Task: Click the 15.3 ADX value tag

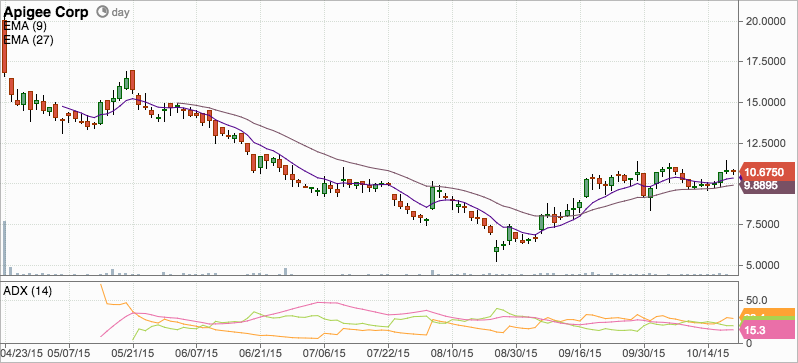Action: tap(768, 330)
